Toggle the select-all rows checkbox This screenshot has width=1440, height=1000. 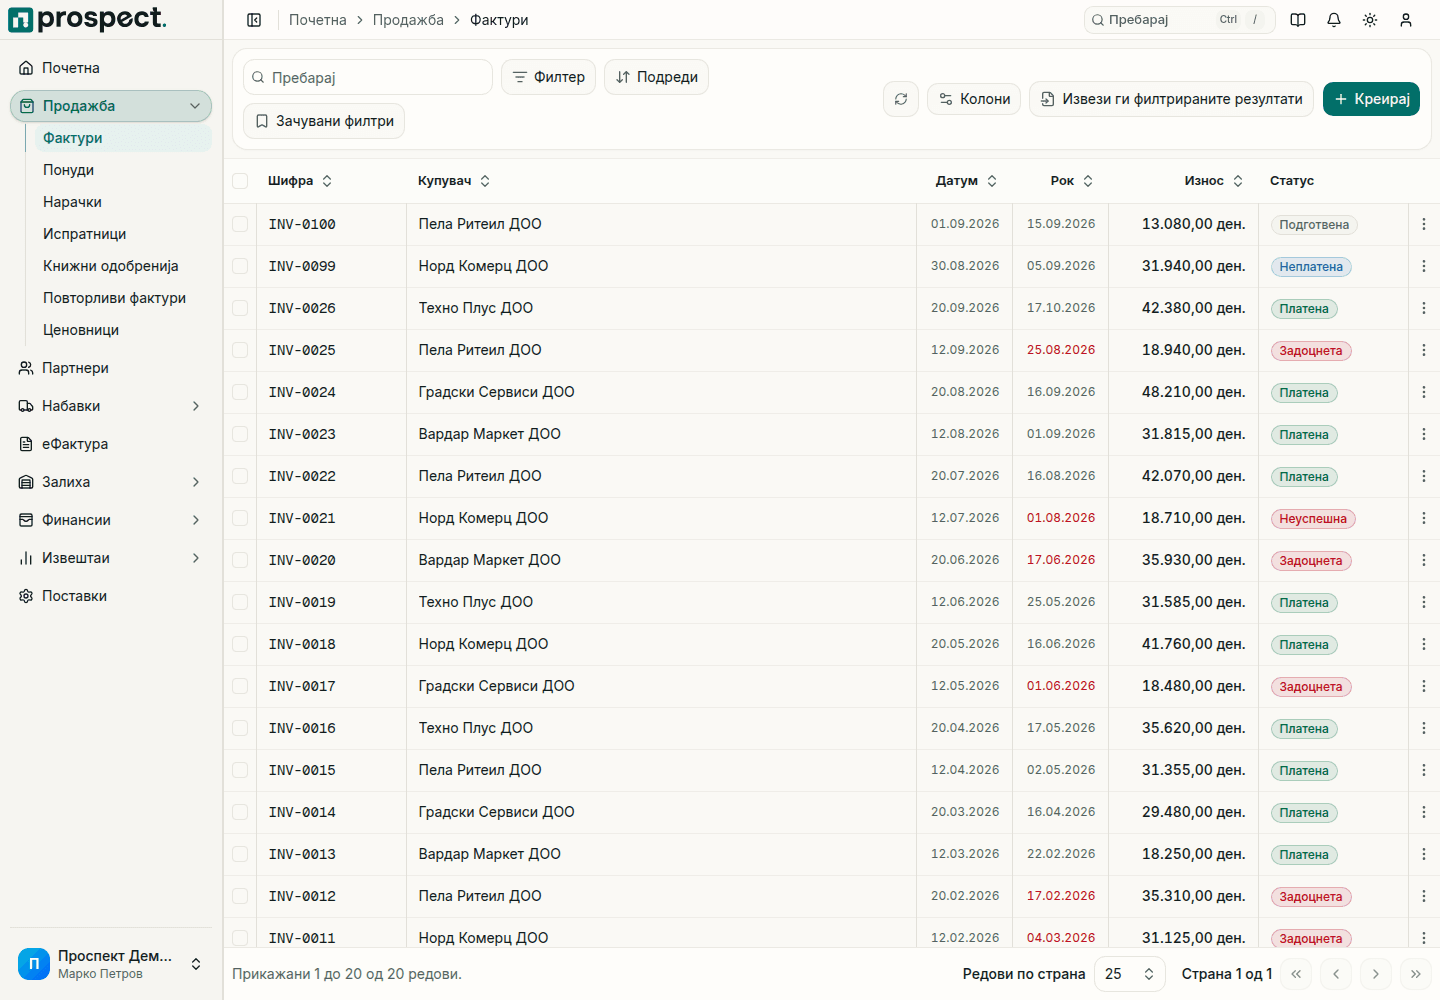coord(240,181)
